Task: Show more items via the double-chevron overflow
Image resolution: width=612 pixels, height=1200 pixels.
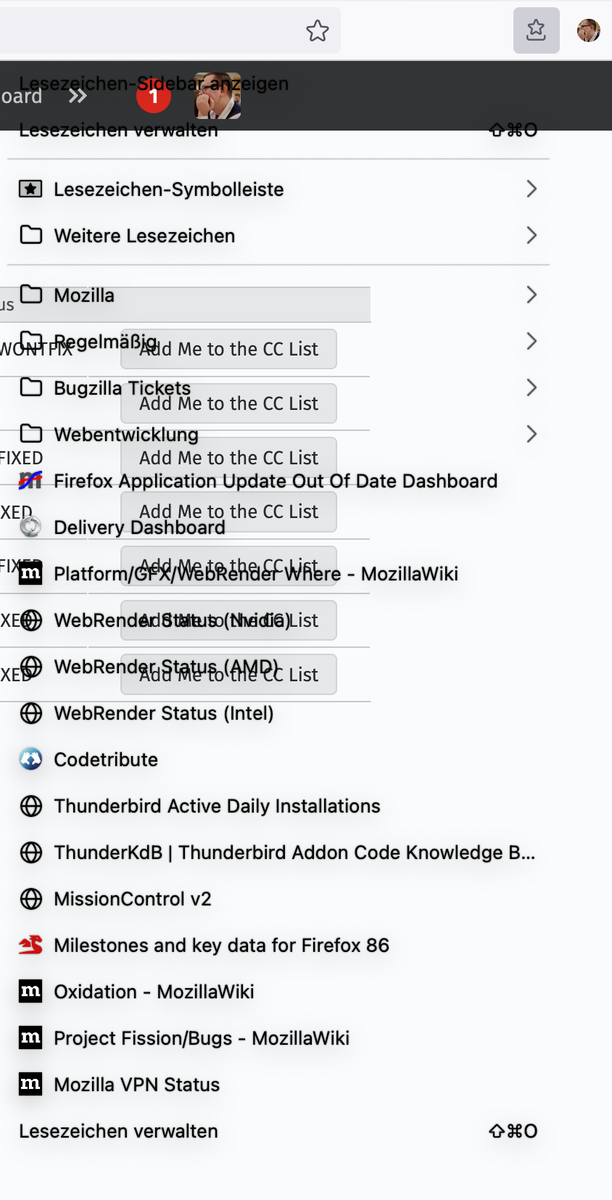Action: 78,96
